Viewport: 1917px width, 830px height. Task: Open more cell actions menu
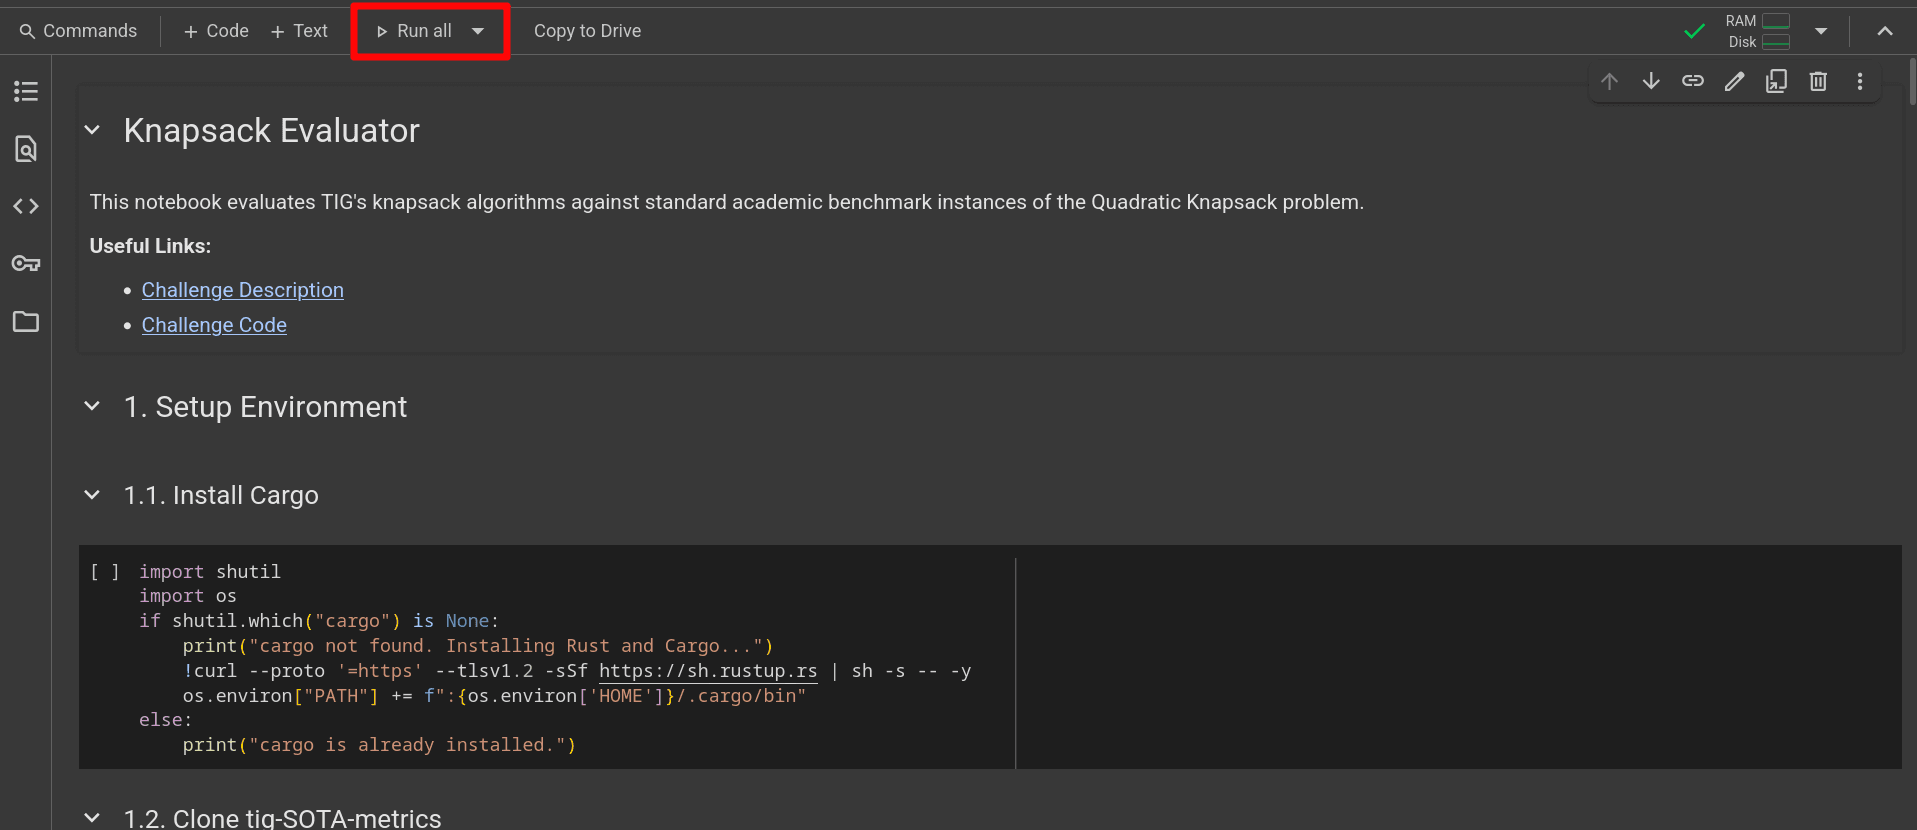pos(1860,81)
